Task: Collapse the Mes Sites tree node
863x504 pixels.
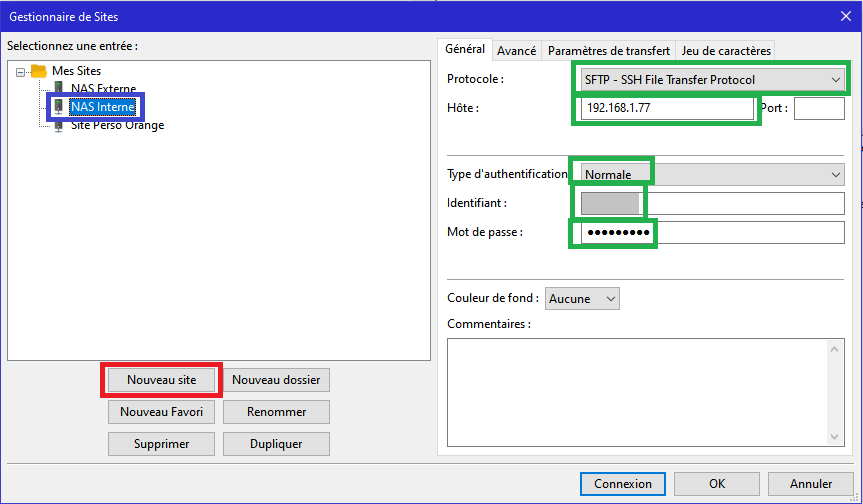Action: click(x=22, y=71)
